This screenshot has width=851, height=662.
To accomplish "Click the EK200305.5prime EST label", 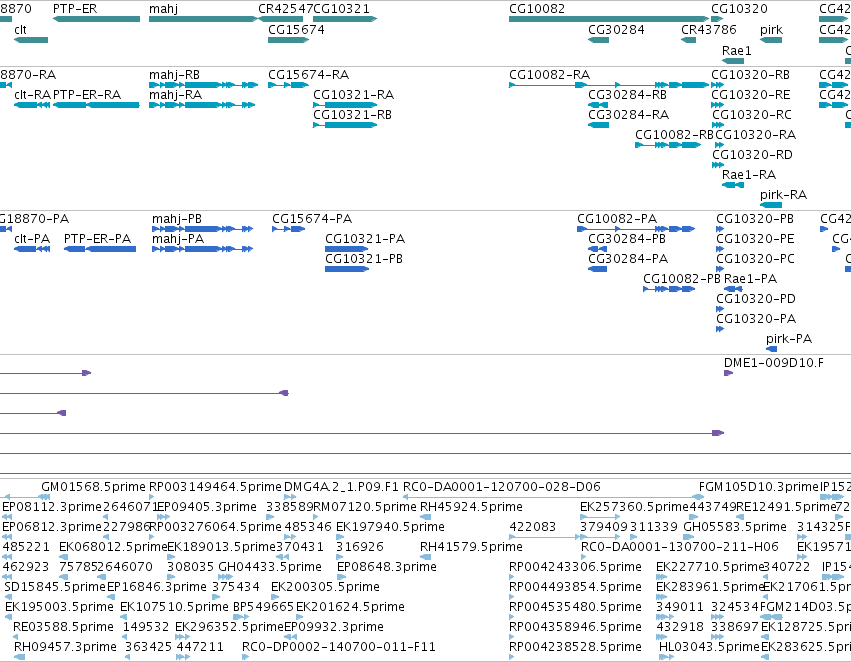I will [325, 587].
